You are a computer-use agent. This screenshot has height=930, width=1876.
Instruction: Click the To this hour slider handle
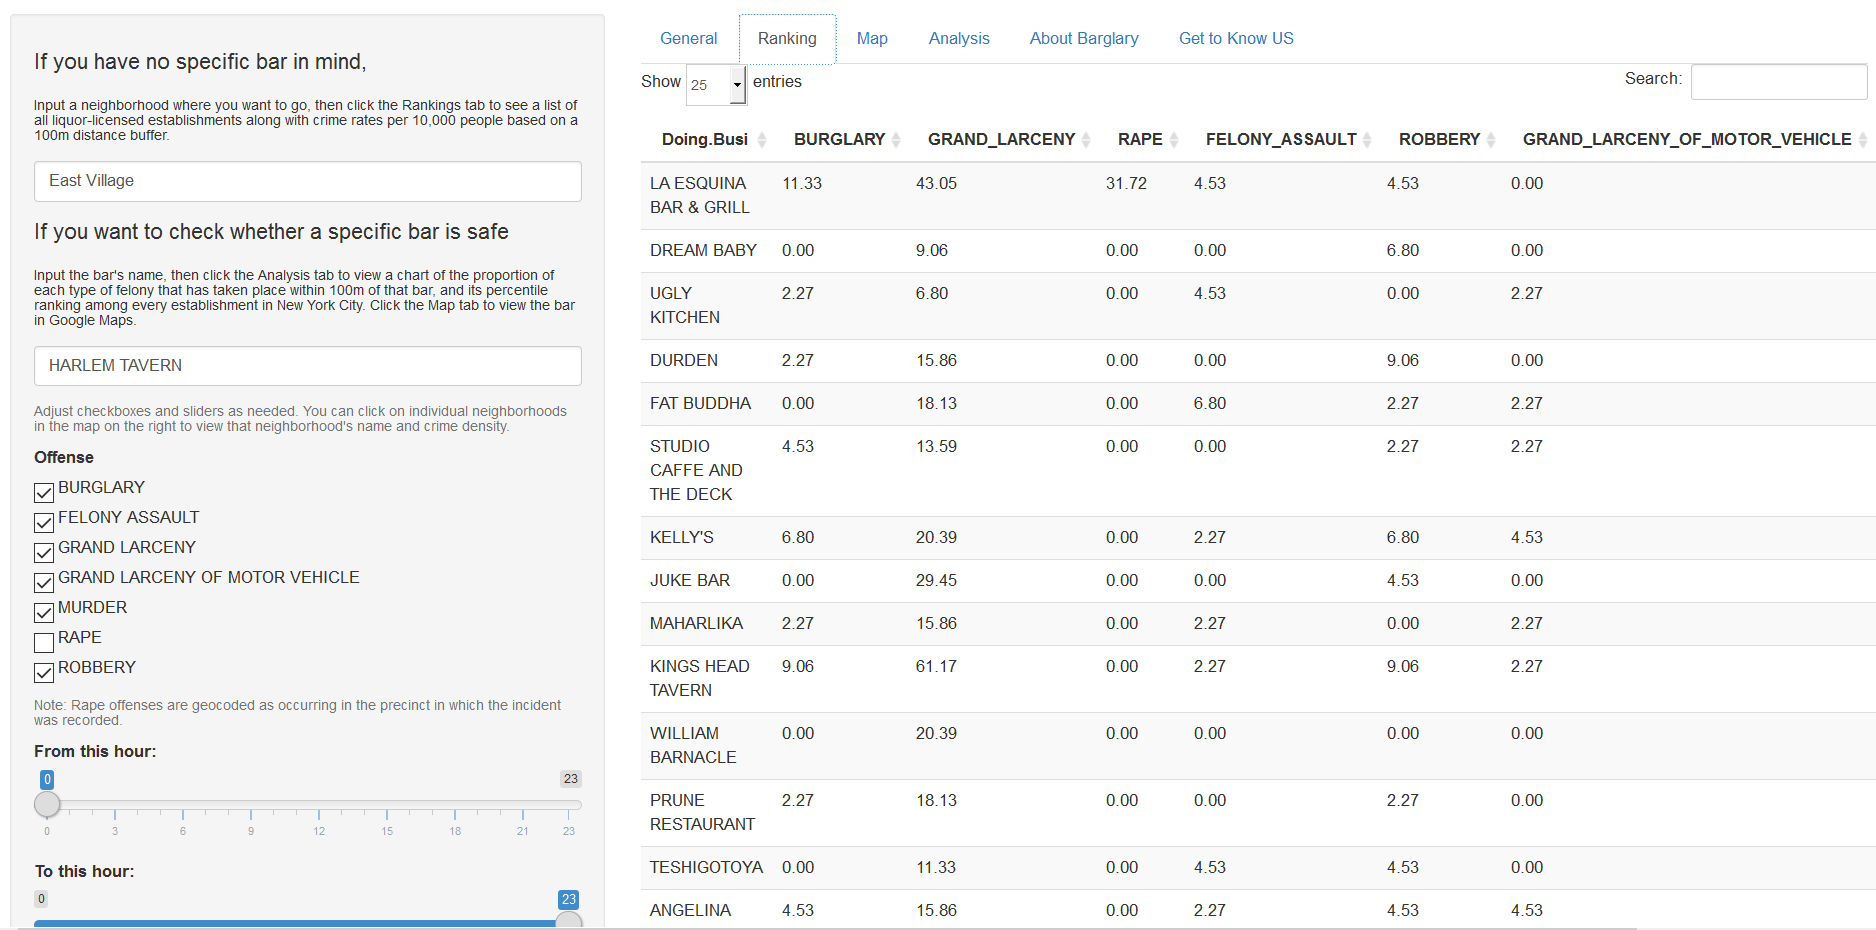click(569, 920)
